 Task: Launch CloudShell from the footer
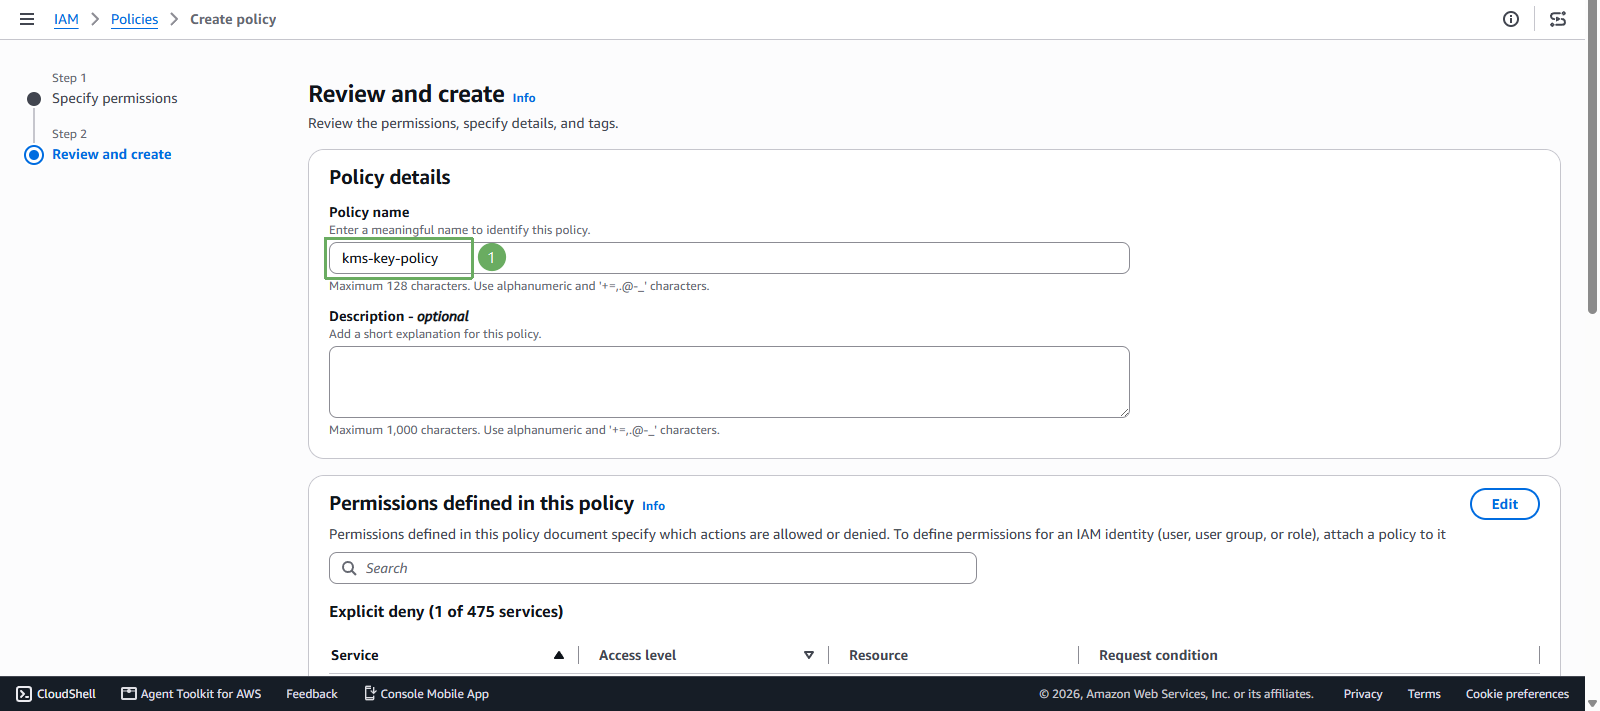tap(56, 694)
